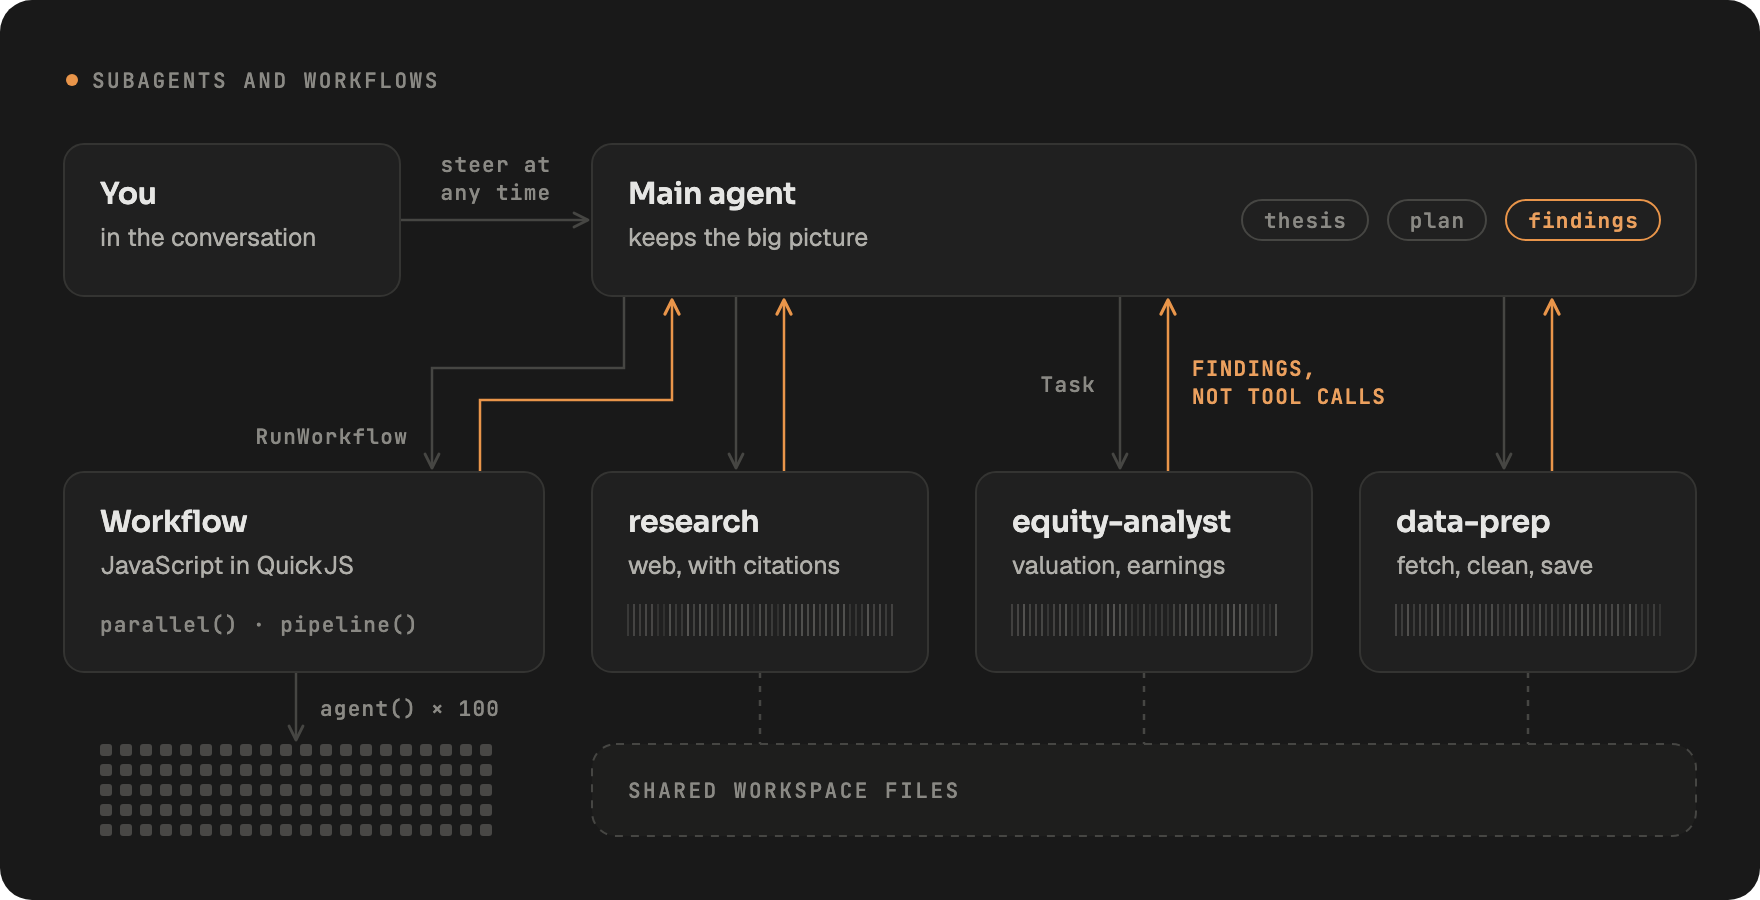
Task: Select "keeps the big picture" text
Action: point(748,238)
